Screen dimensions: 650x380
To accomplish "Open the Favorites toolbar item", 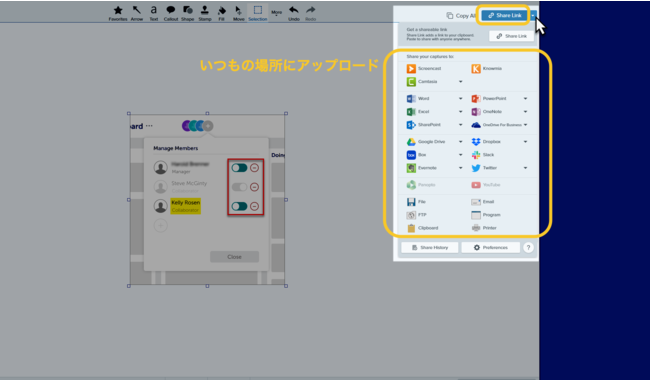I will pyautogui.click(x=118, y=13).
